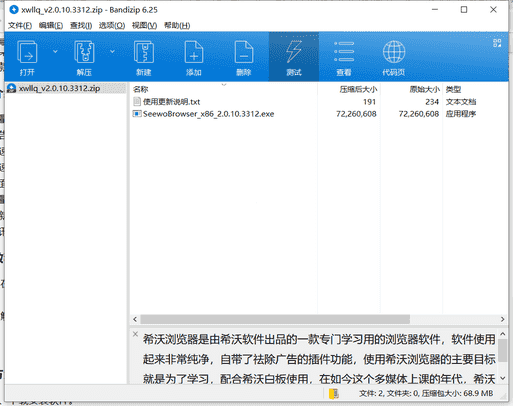The width and height of the screenshot is (513, 406).
Task: Click the type cell 文本文档
Action: [461, 102]
